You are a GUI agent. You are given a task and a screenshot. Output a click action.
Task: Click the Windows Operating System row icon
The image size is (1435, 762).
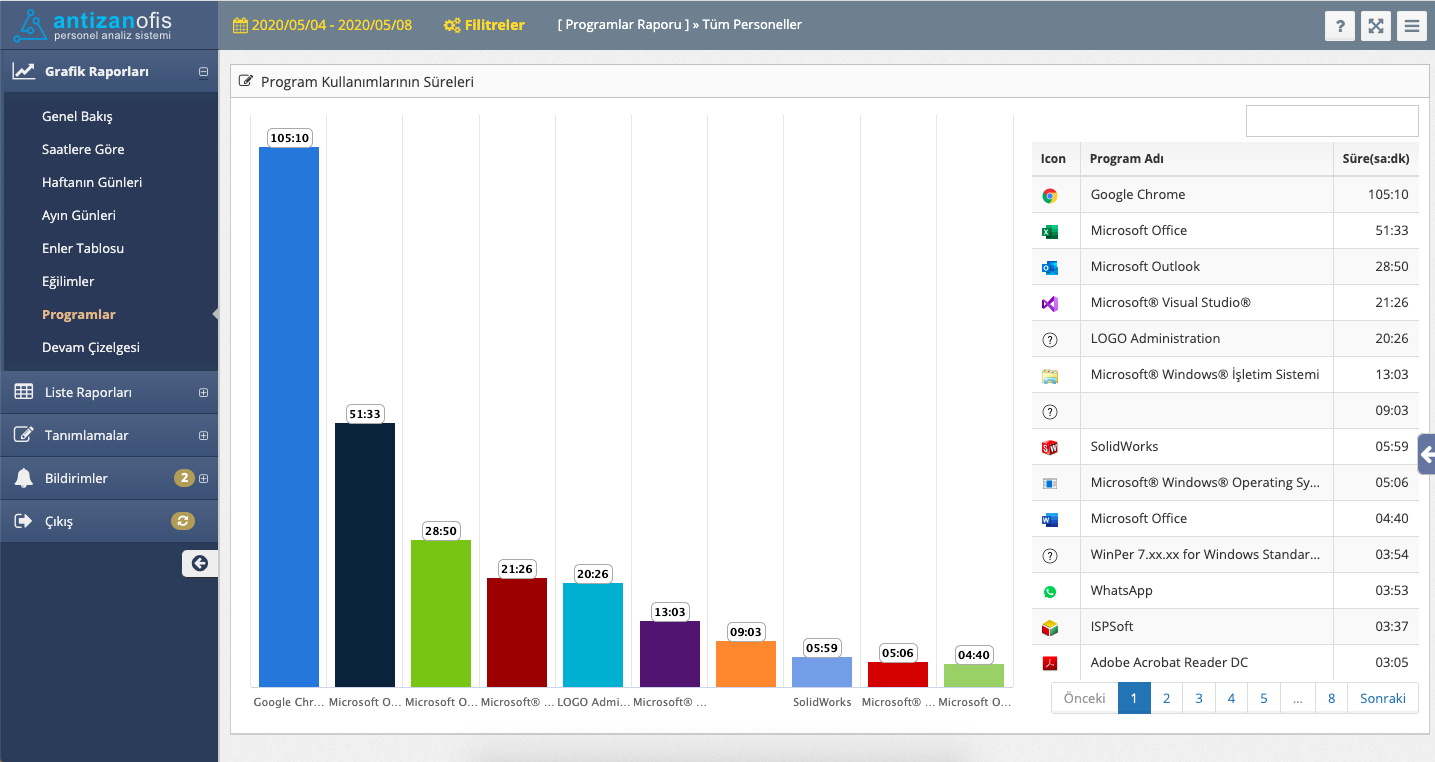[x=1050, y=484]
